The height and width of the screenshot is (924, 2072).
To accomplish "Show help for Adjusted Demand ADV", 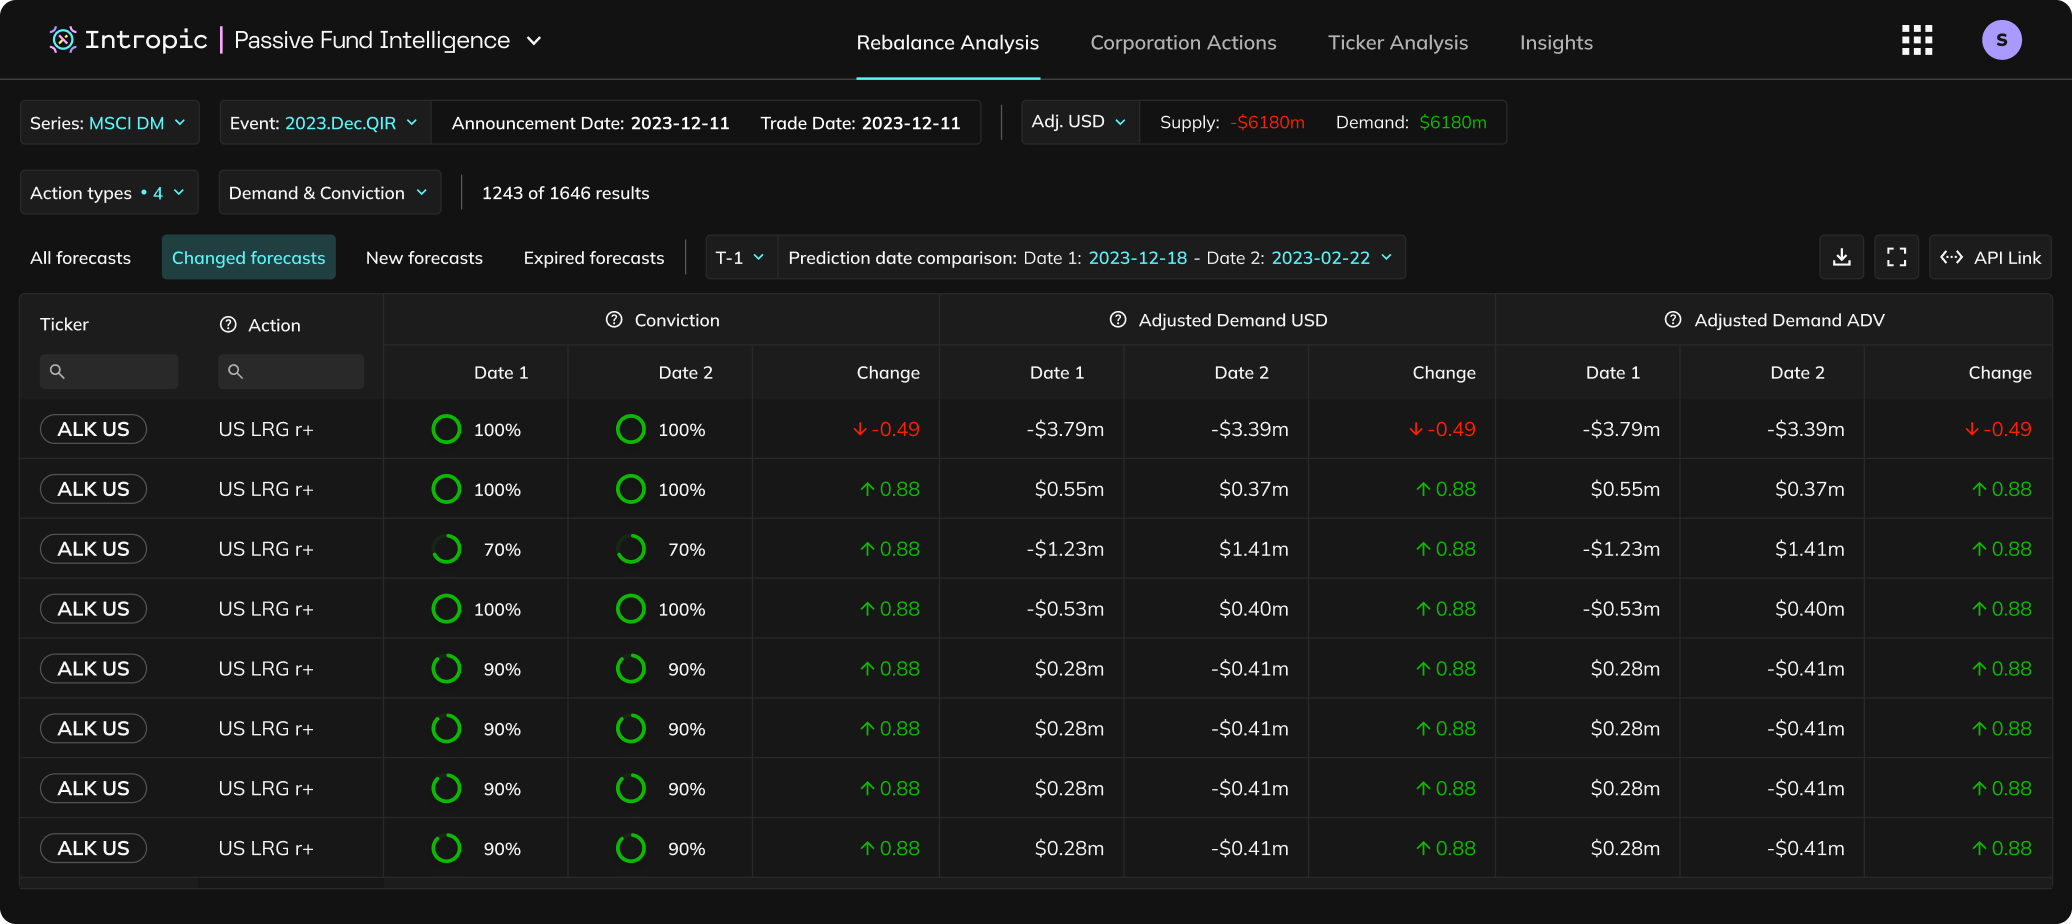I will click(1673, 320).
